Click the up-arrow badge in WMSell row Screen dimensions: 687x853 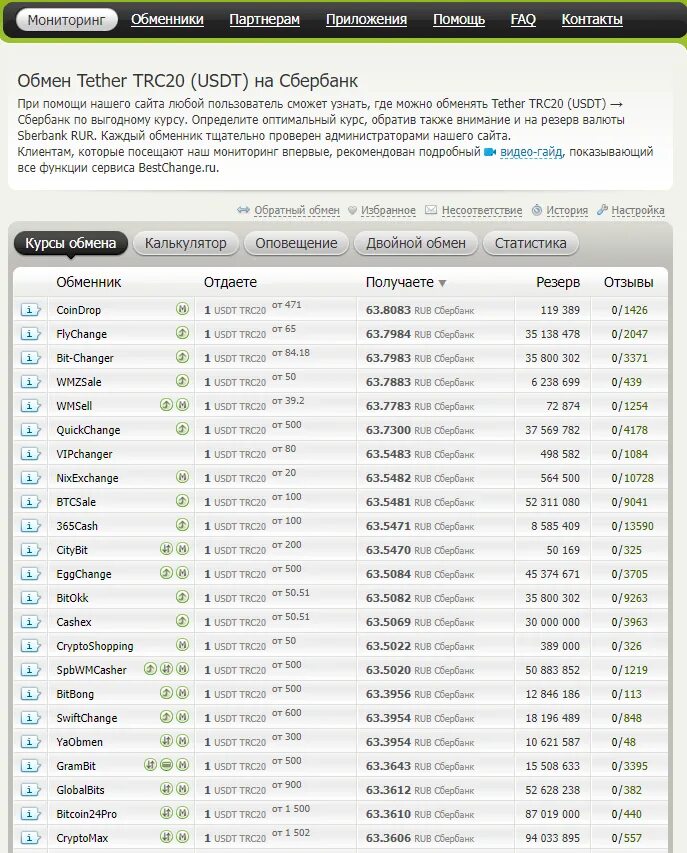click(x=166, y=405)
